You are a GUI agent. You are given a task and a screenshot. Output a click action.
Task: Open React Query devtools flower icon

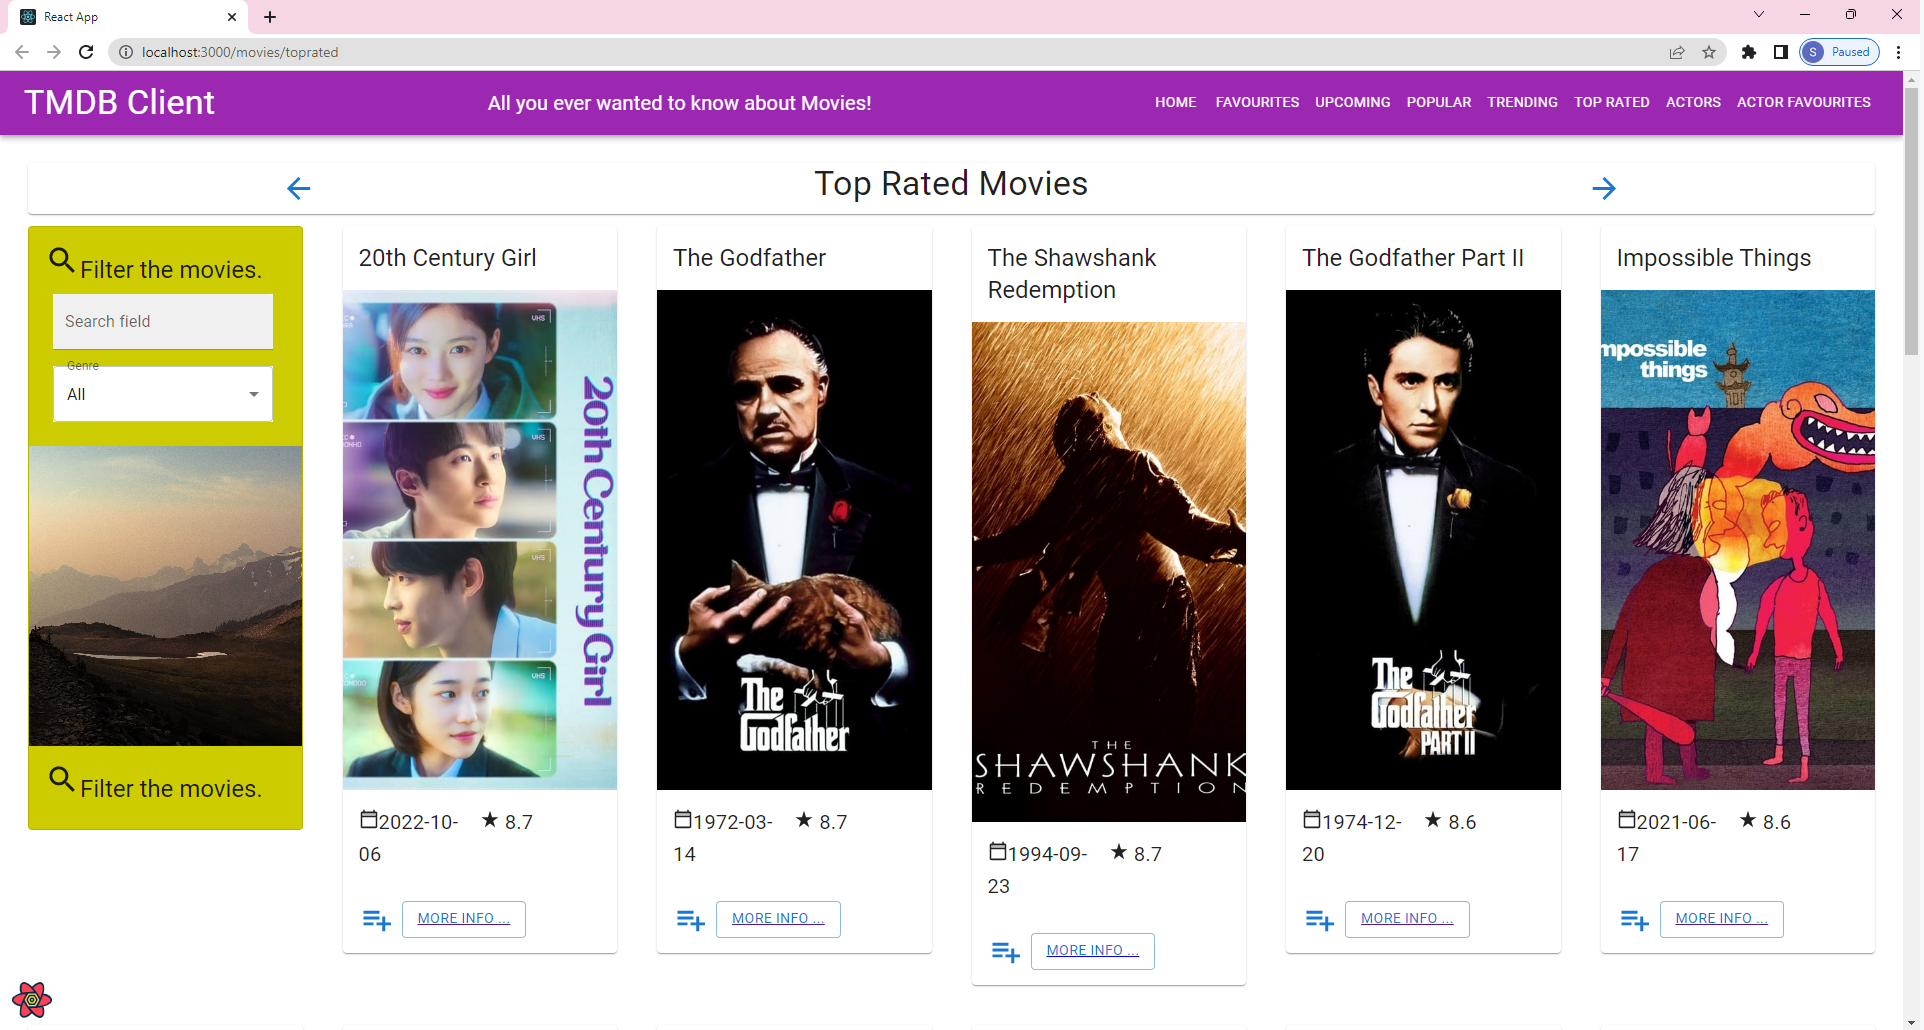click(x=32, y=999)
